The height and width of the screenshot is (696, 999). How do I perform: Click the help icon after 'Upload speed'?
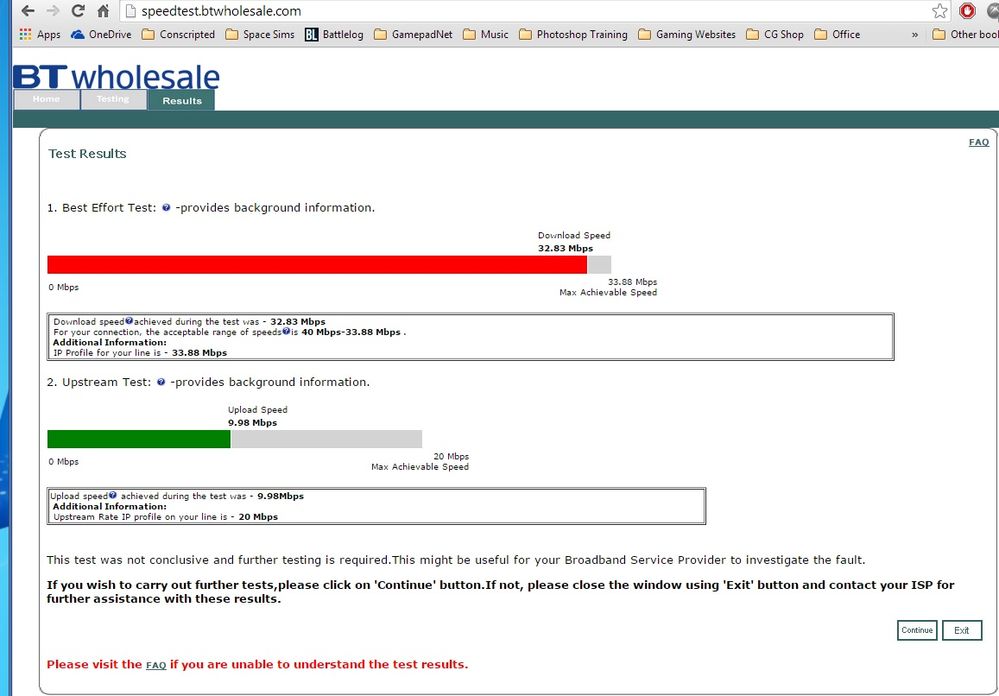click(113, 495)
